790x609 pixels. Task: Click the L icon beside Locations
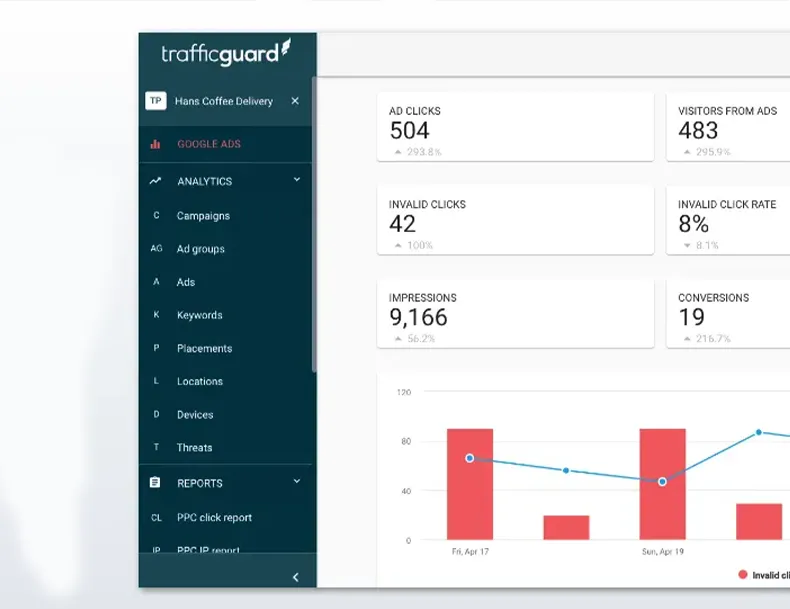tap(156, 381)
